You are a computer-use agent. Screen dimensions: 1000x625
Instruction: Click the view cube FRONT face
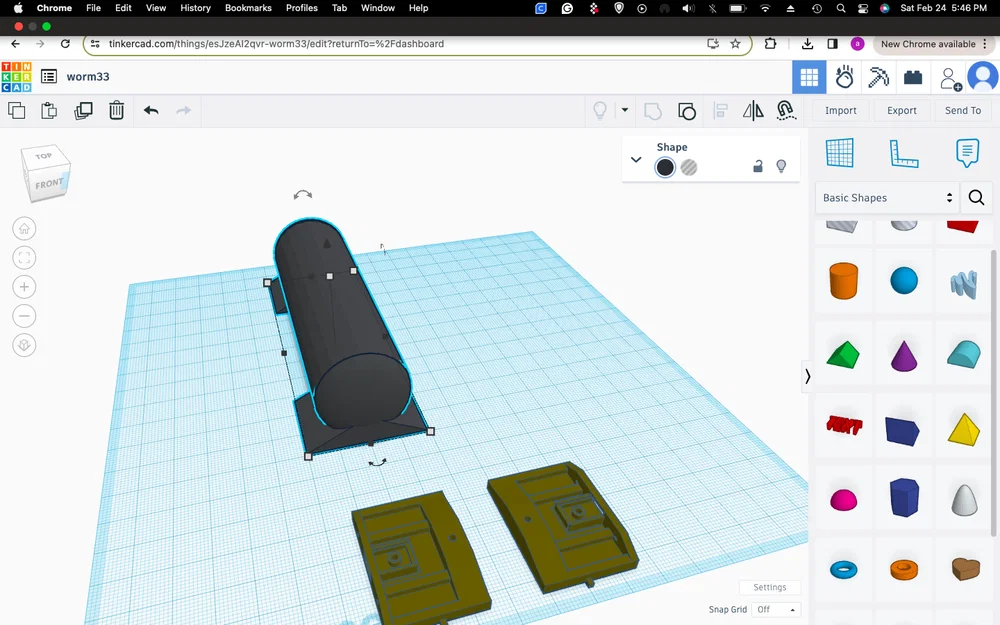48,184
